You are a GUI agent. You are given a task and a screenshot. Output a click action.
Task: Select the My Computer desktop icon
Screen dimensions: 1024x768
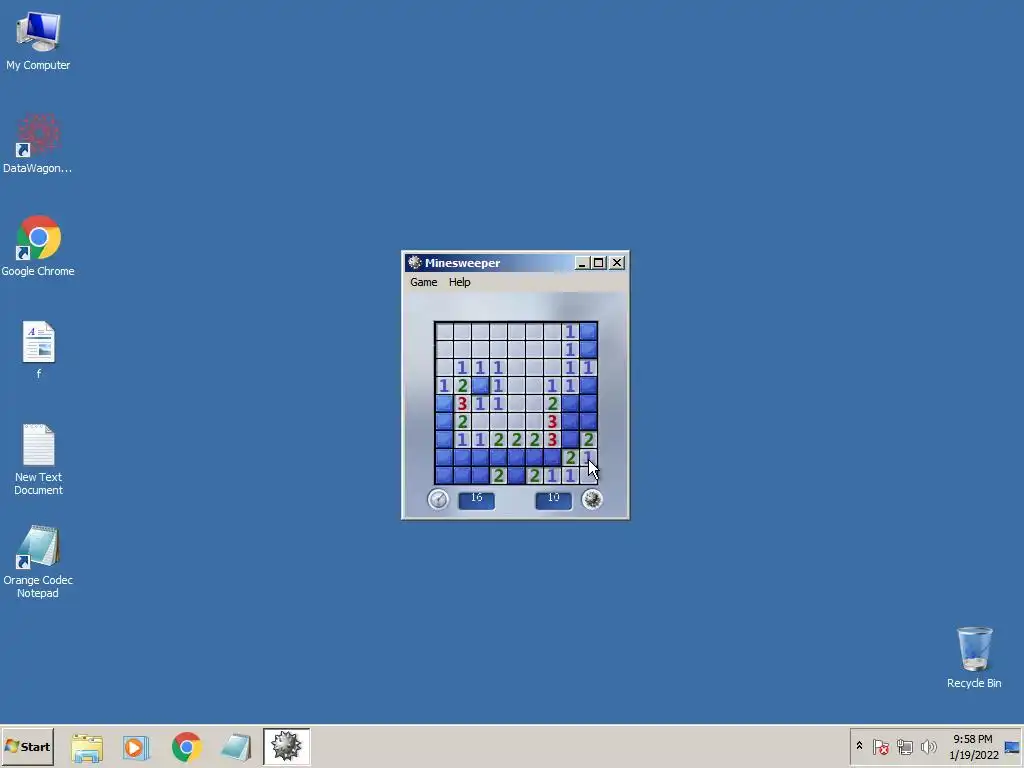[38, 40]
